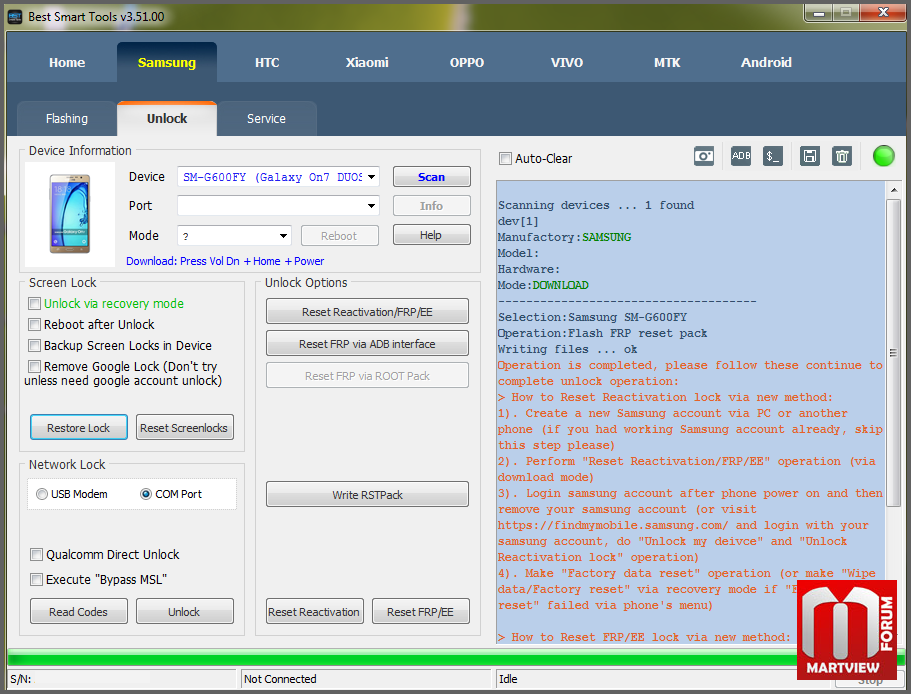Open the HTC tab
The width and height of the screenshot is (911, 694).
pos(267,63)
